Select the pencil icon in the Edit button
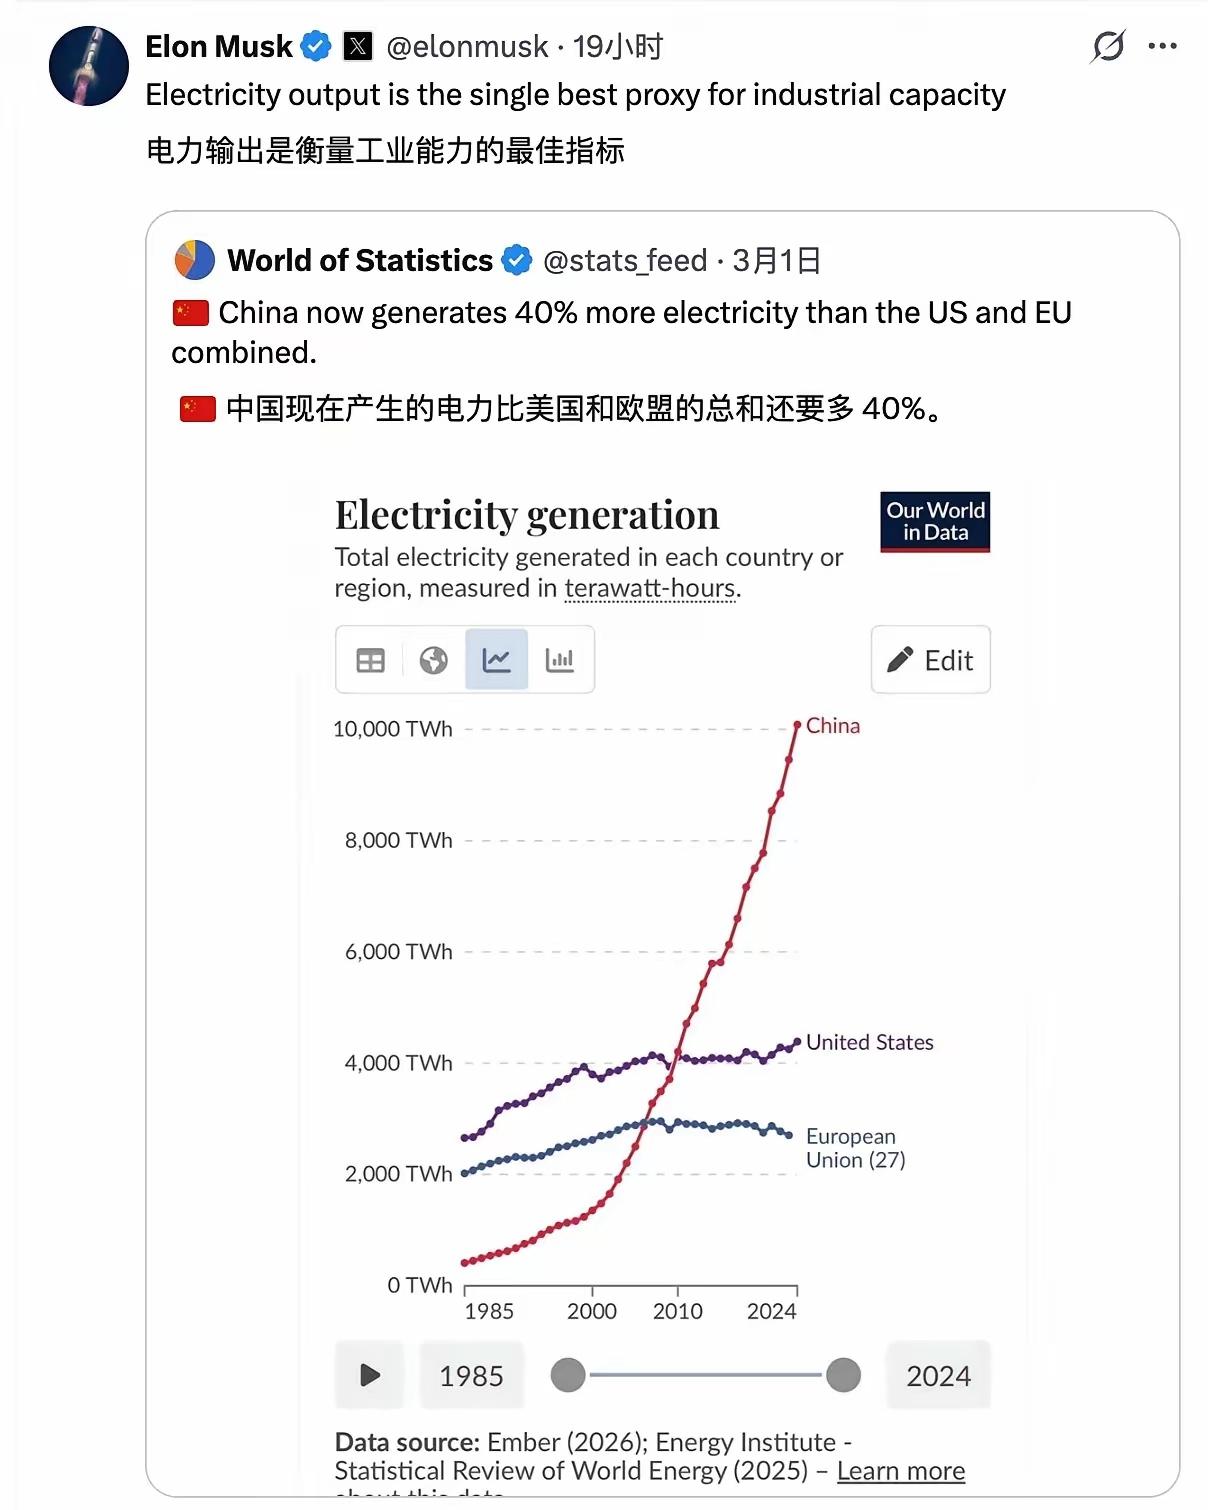The image size is (1208, 1510). pyautogui.click(x=898, y=660)
